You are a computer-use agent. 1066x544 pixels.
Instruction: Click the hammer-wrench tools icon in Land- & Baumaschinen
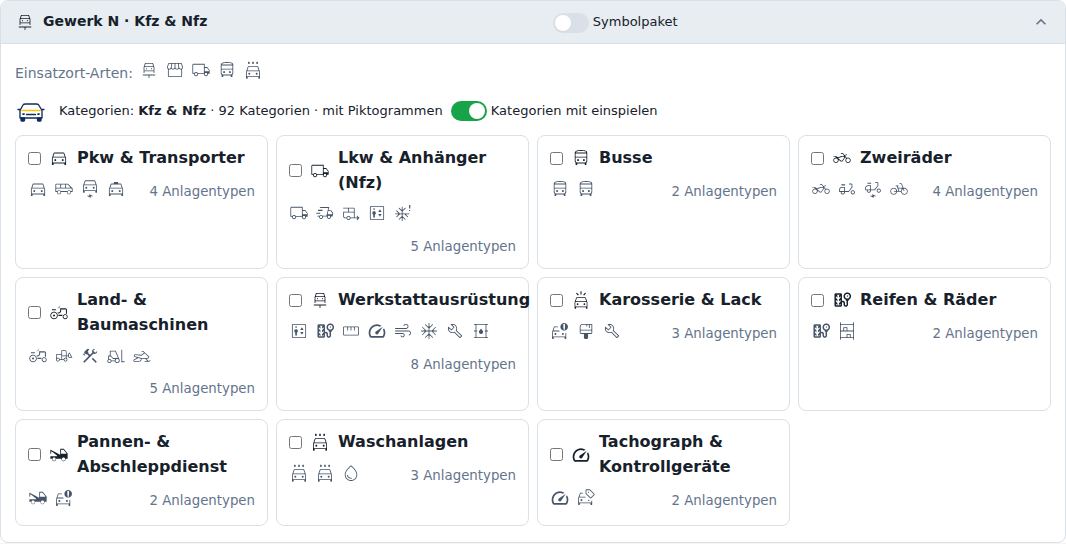point(90,356)
